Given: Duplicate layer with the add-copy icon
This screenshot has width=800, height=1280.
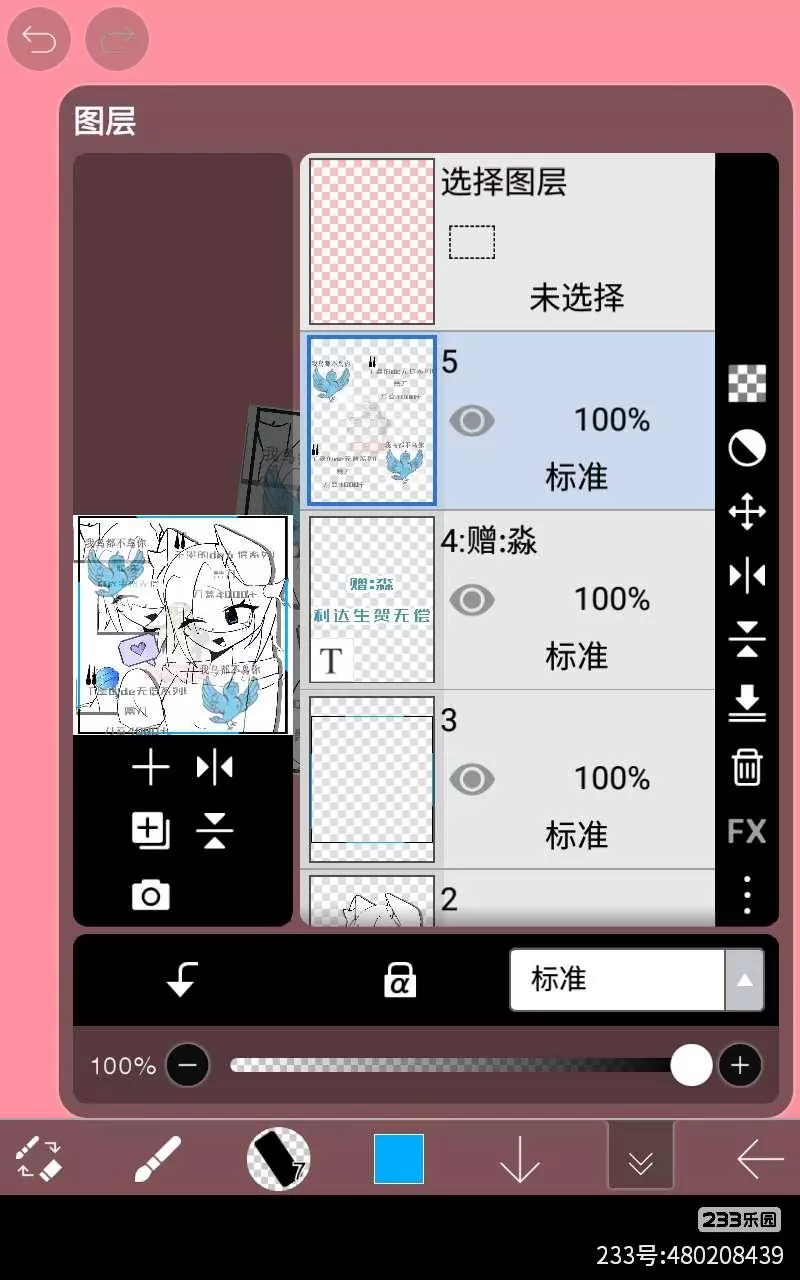Looking at the screenshot, I should [151, 831].
